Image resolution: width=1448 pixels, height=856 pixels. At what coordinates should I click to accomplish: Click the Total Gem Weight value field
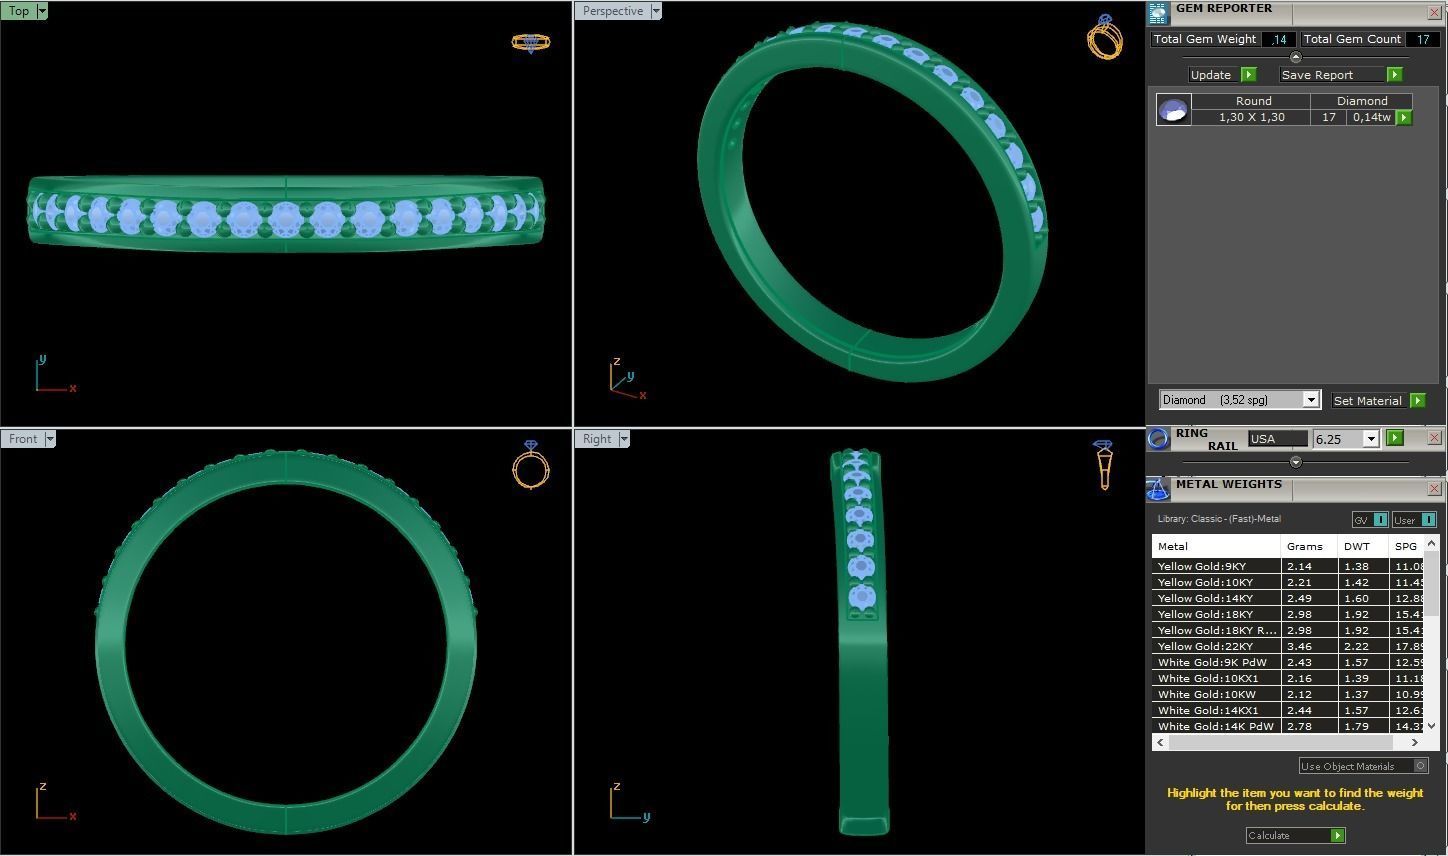[1278, 39]
